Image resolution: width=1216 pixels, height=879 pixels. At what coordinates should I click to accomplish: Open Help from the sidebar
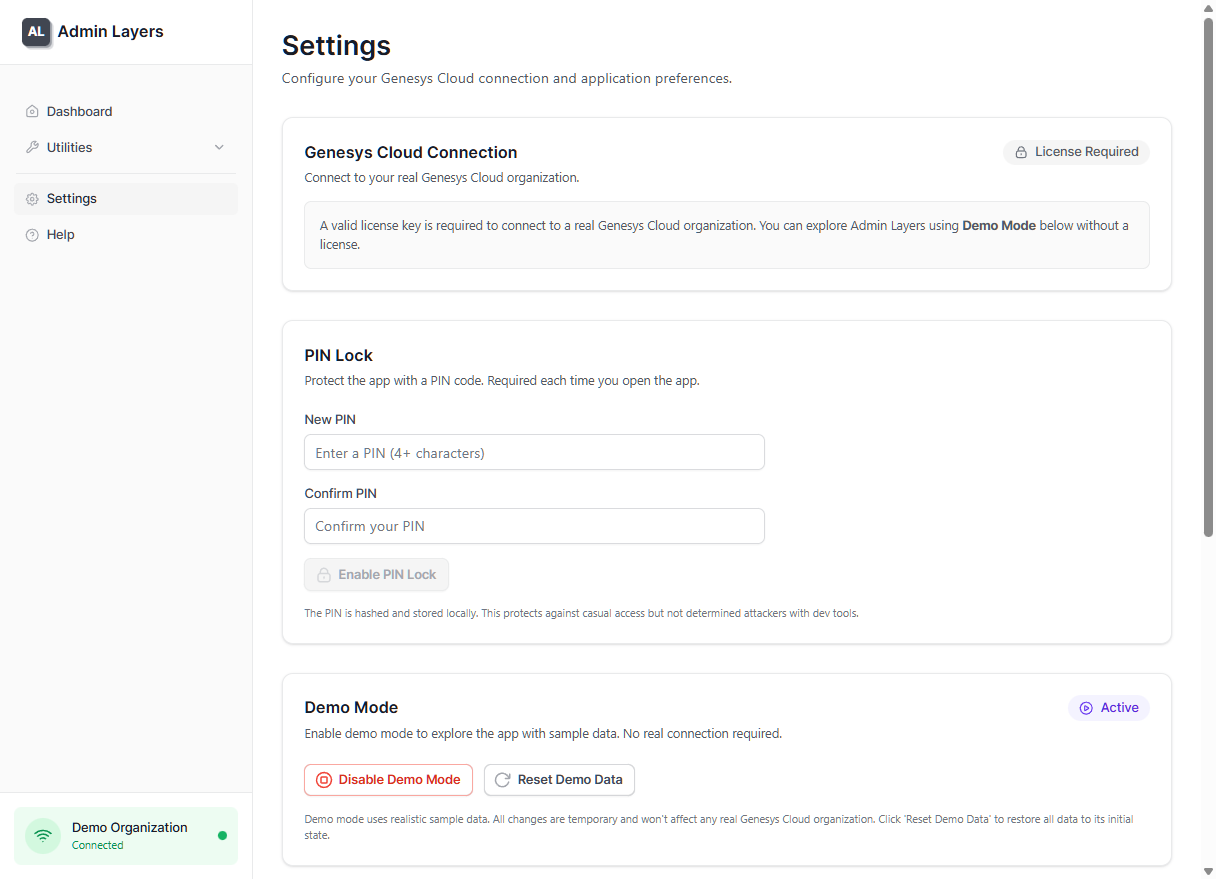(x=61, y=234)
